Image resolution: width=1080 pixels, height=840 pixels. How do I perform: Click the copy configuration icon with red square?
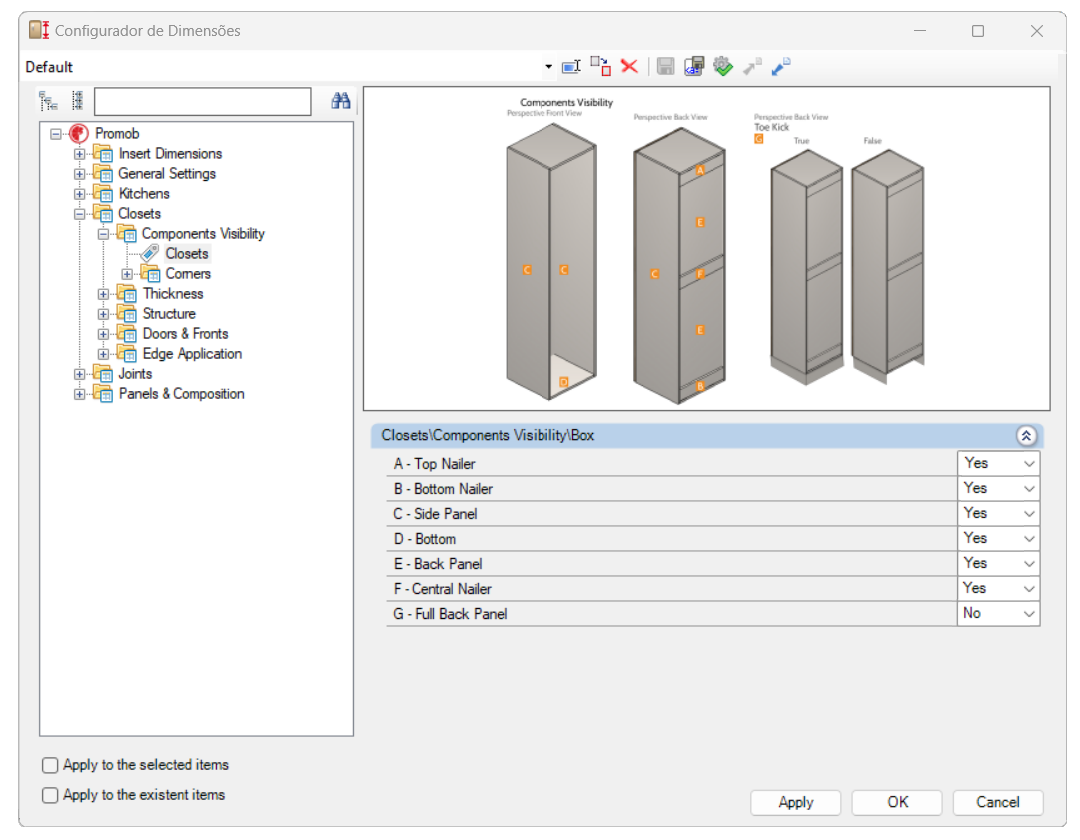pyautogui.click(x=600, y=66)
